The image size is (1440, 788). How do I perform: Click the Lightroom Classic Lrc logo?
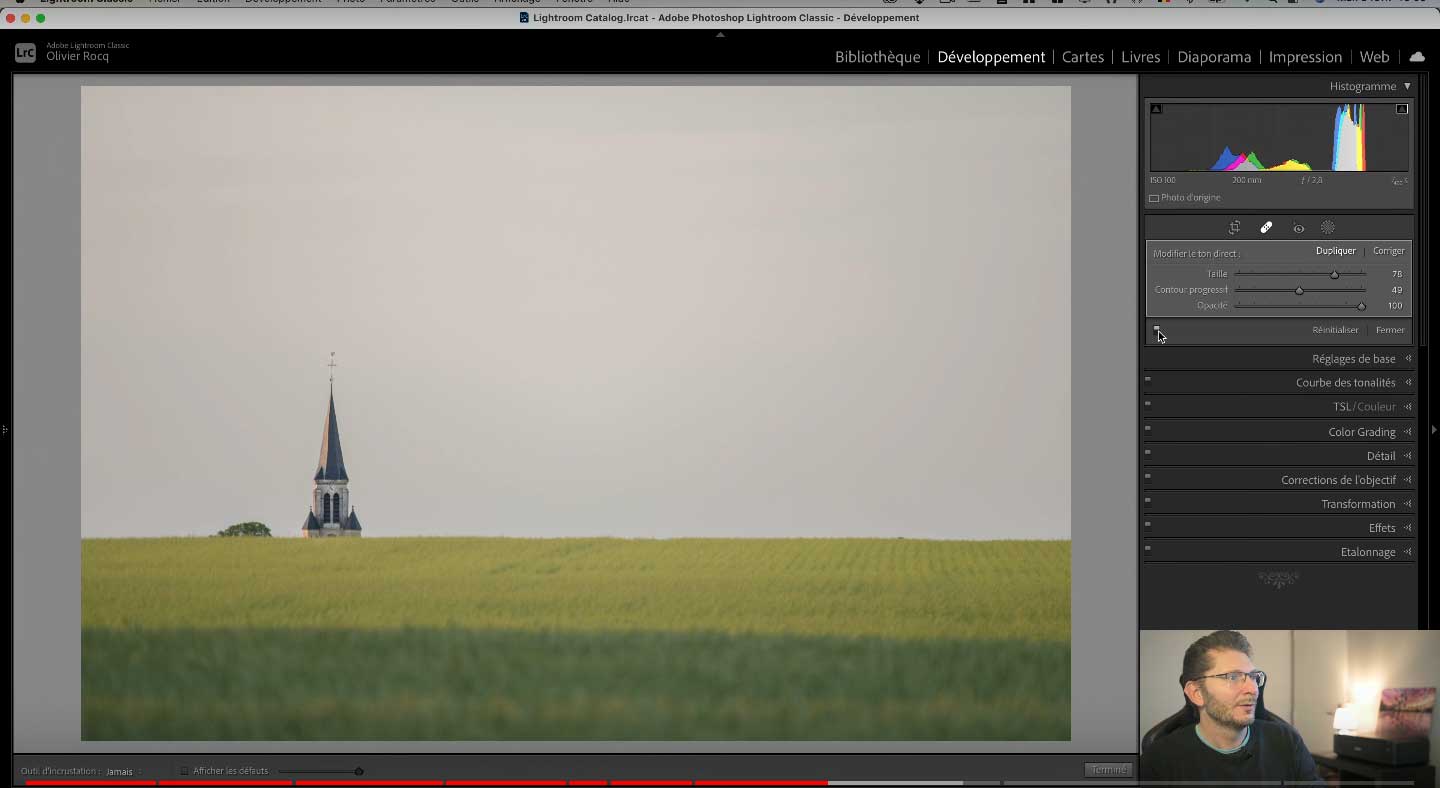coord(25,53)
